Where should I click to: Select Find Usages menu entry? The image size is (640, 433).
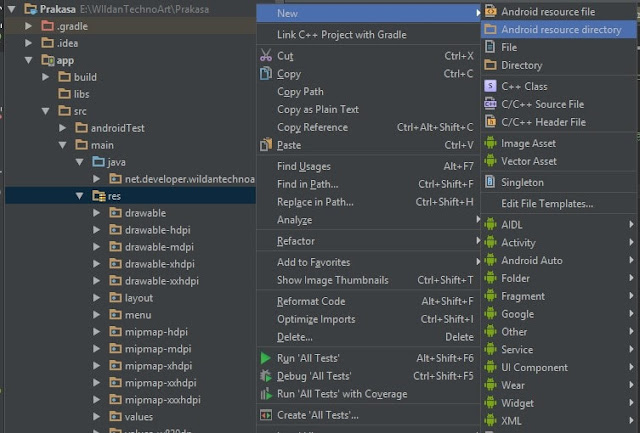(368, 166)
